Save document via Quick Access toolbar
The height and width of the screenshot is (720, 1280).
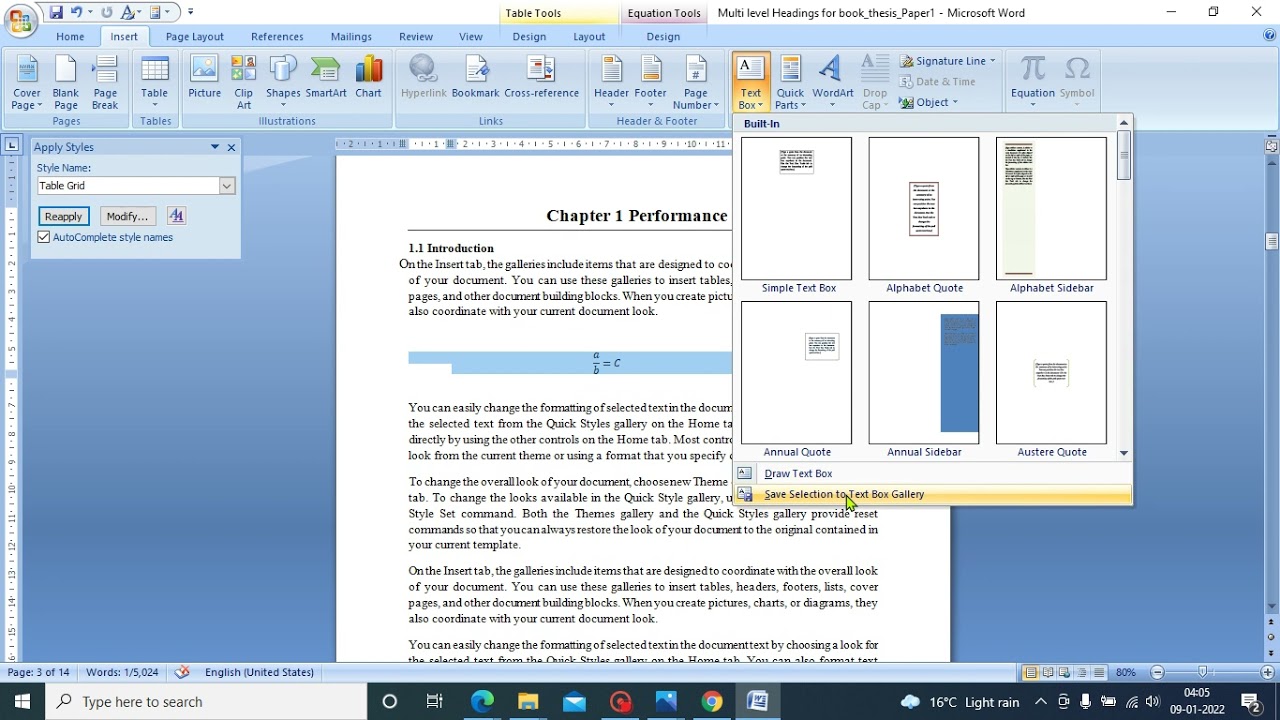56,13
